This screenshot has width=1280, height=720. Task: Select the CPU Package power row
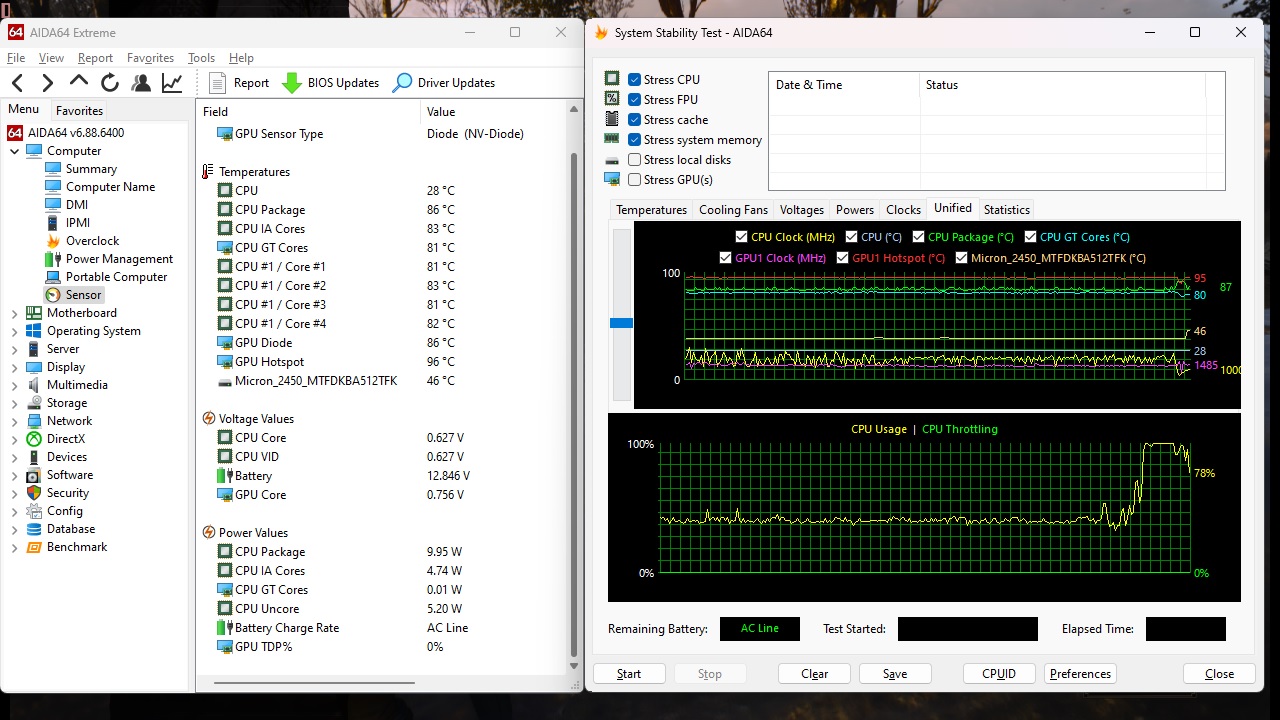tap(384, 552)
